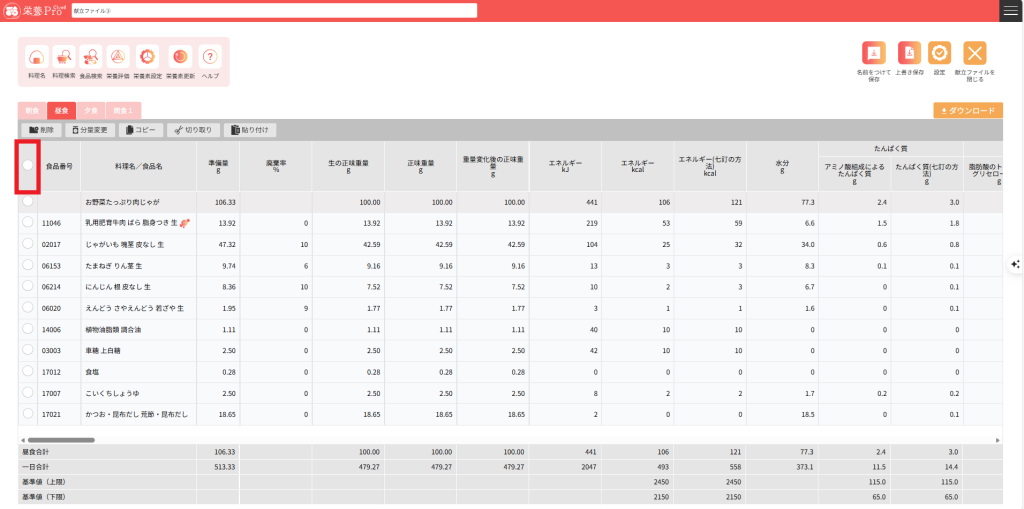Check the row 17012 食塩 checkbox
Viewport: 1024px width, 509px height.
click(x=28, y=371)
